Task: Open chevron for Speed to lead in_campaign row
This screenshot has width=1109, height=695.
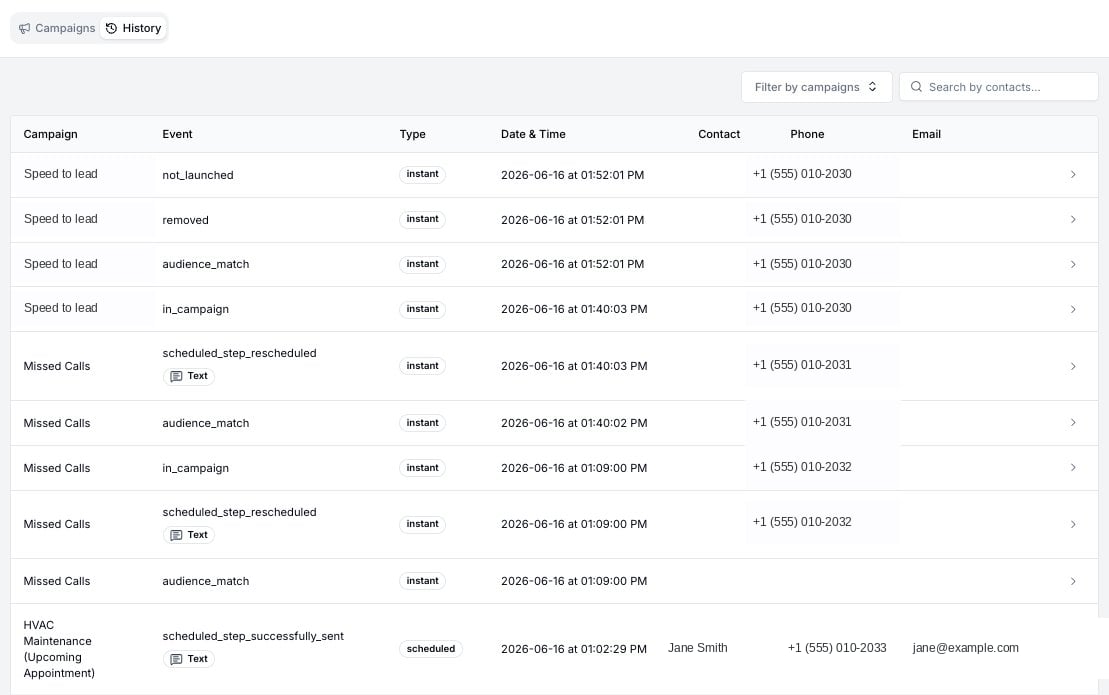Action: 1073,310
